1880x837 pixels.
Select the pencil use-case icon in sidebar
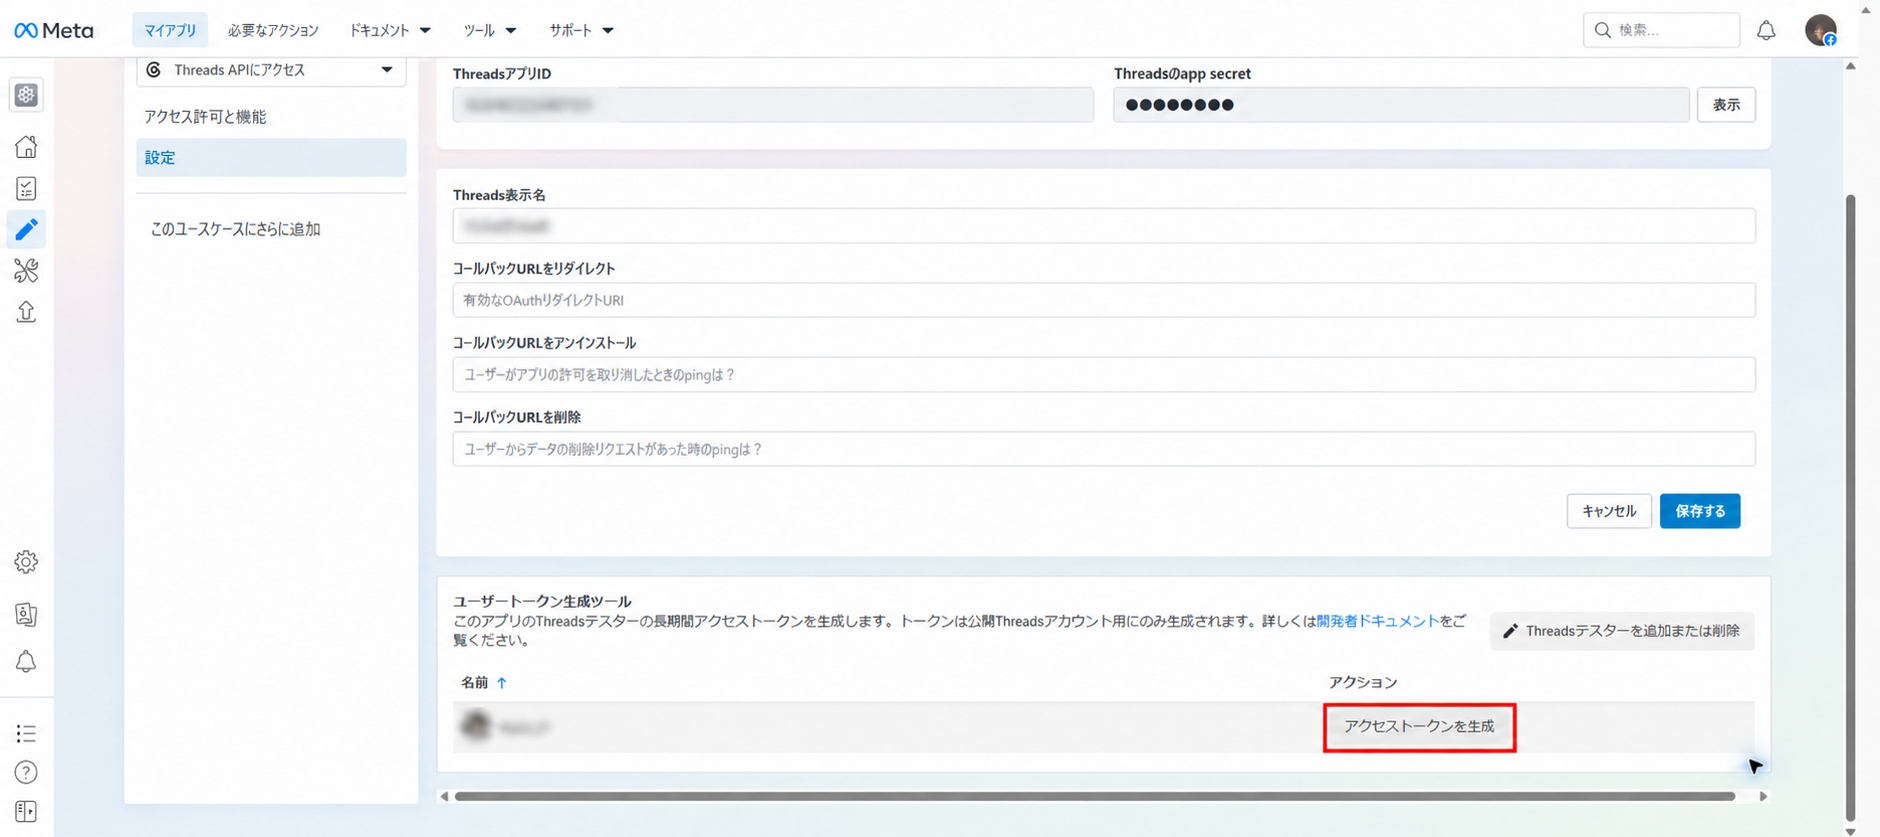click(26, 229)
